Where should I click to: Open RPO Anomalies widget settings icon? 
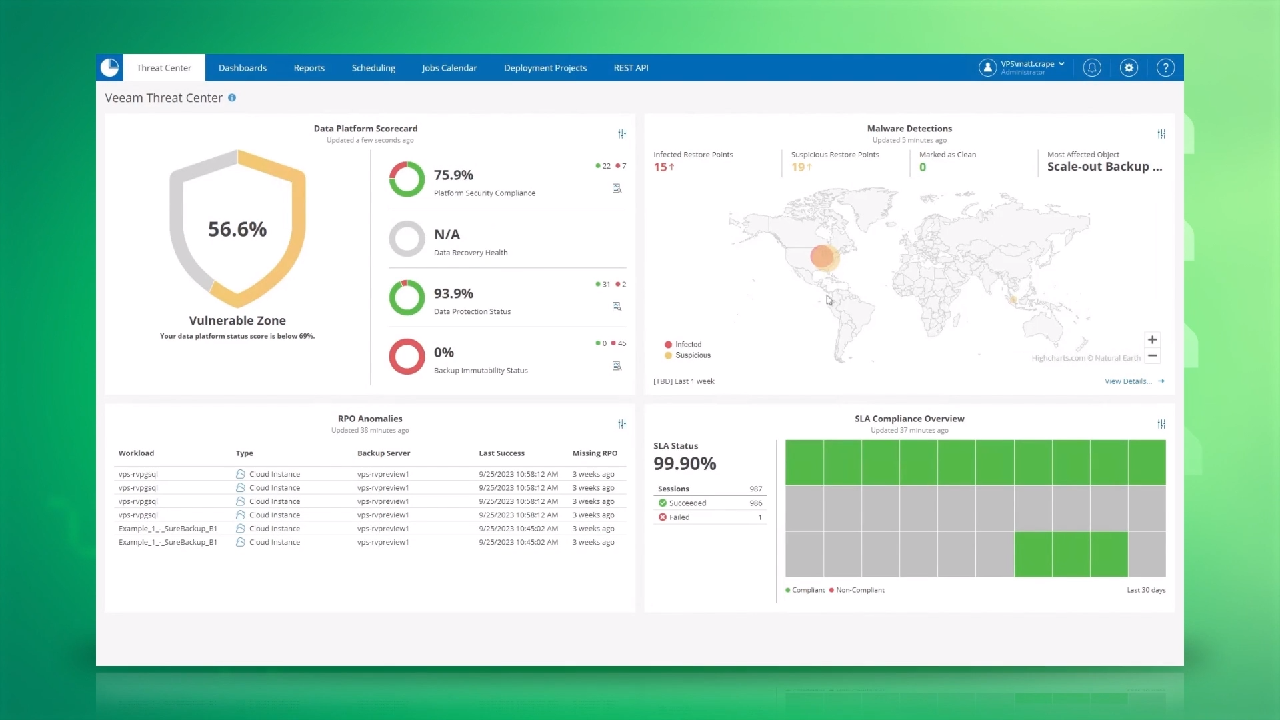click(x=622, y=424)
